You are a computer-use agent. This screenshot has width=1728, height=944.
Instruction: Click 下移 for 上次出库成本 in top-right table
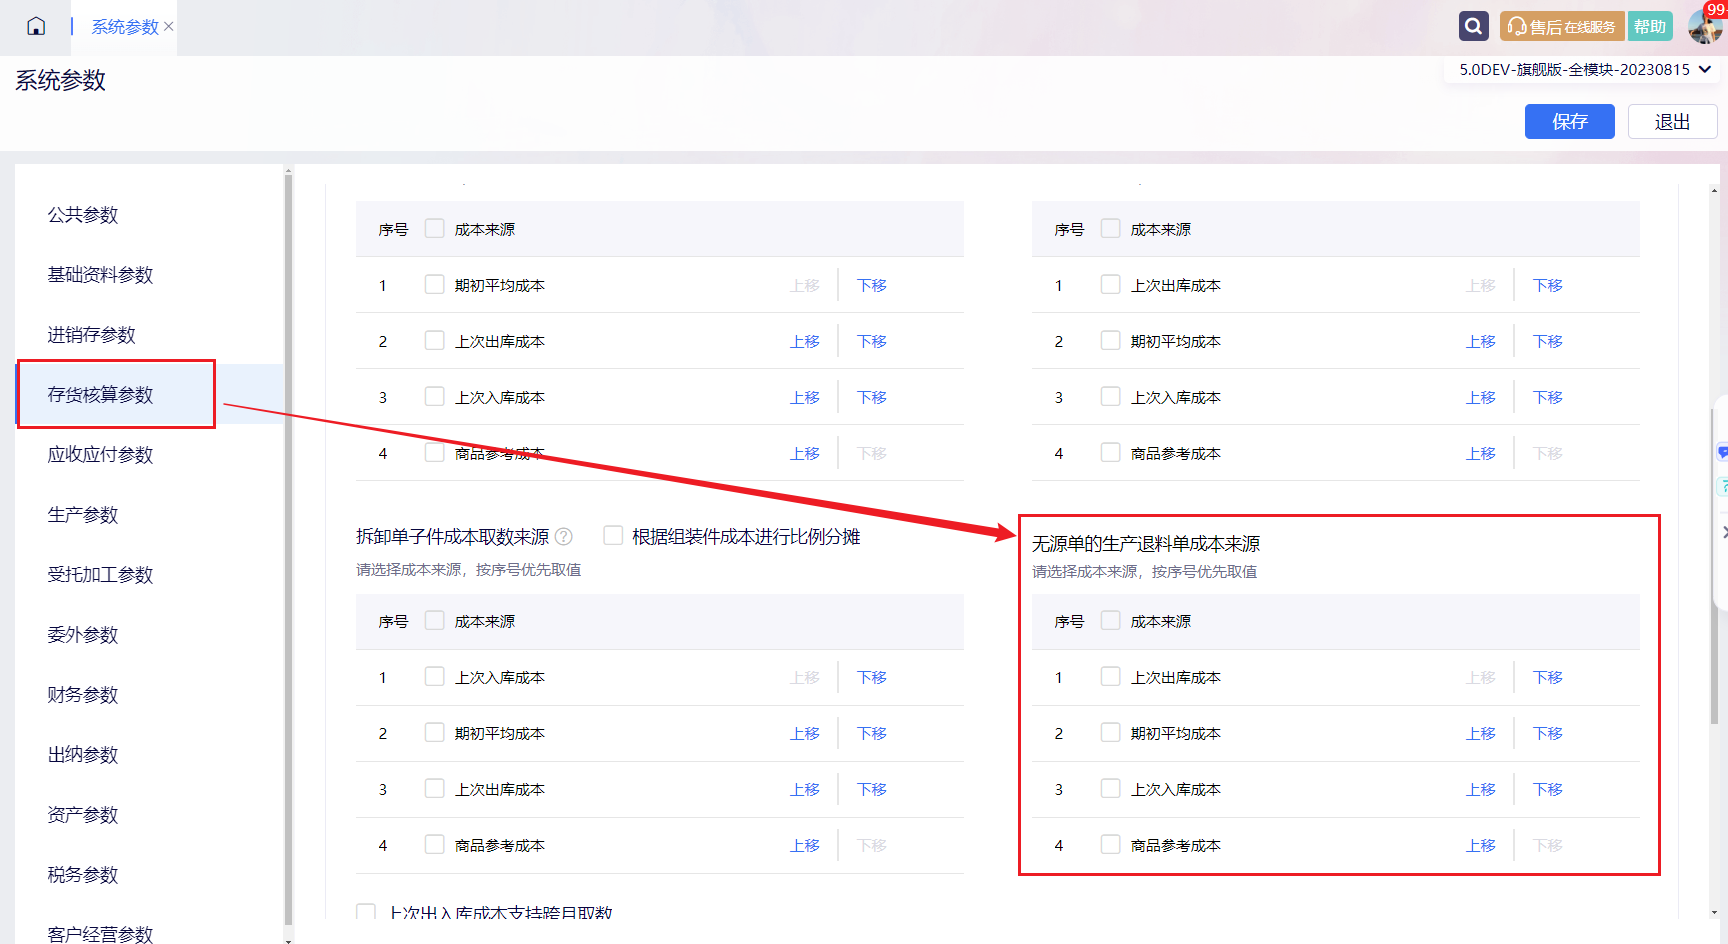1548,285
